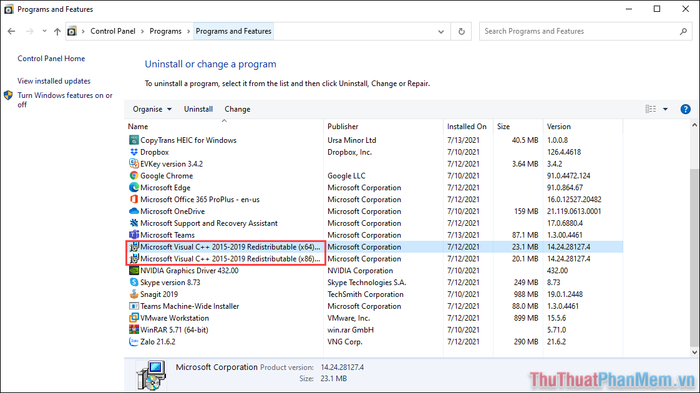Select the Visual C++ Redistributable (x86) icon
The width and height of the screenshot is (700, 393).
[133, 259]
